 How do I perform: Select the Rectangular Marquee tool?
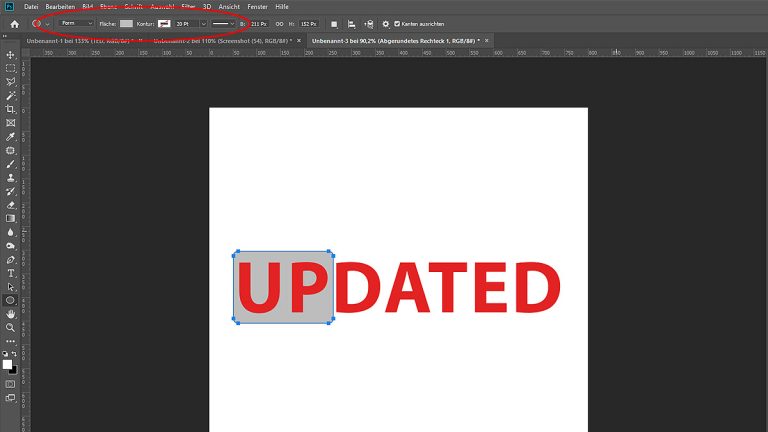10,69
